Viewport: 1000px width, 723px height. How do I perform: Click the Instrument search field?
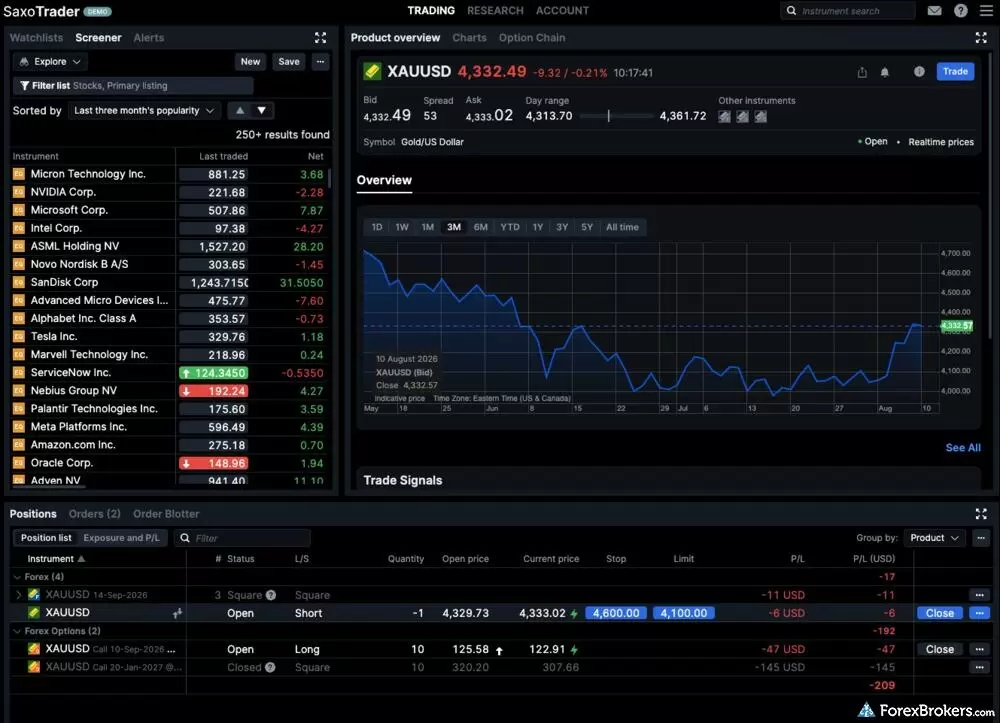pyautogui.click(x=848, y=11)
